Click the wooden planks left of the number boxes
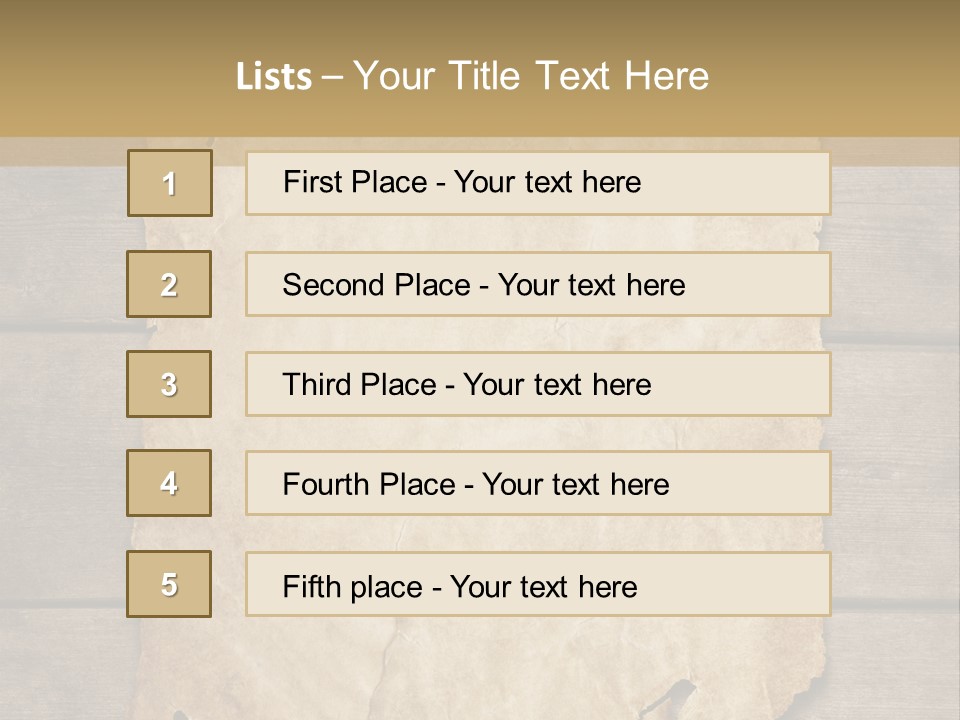 (61, 398)
